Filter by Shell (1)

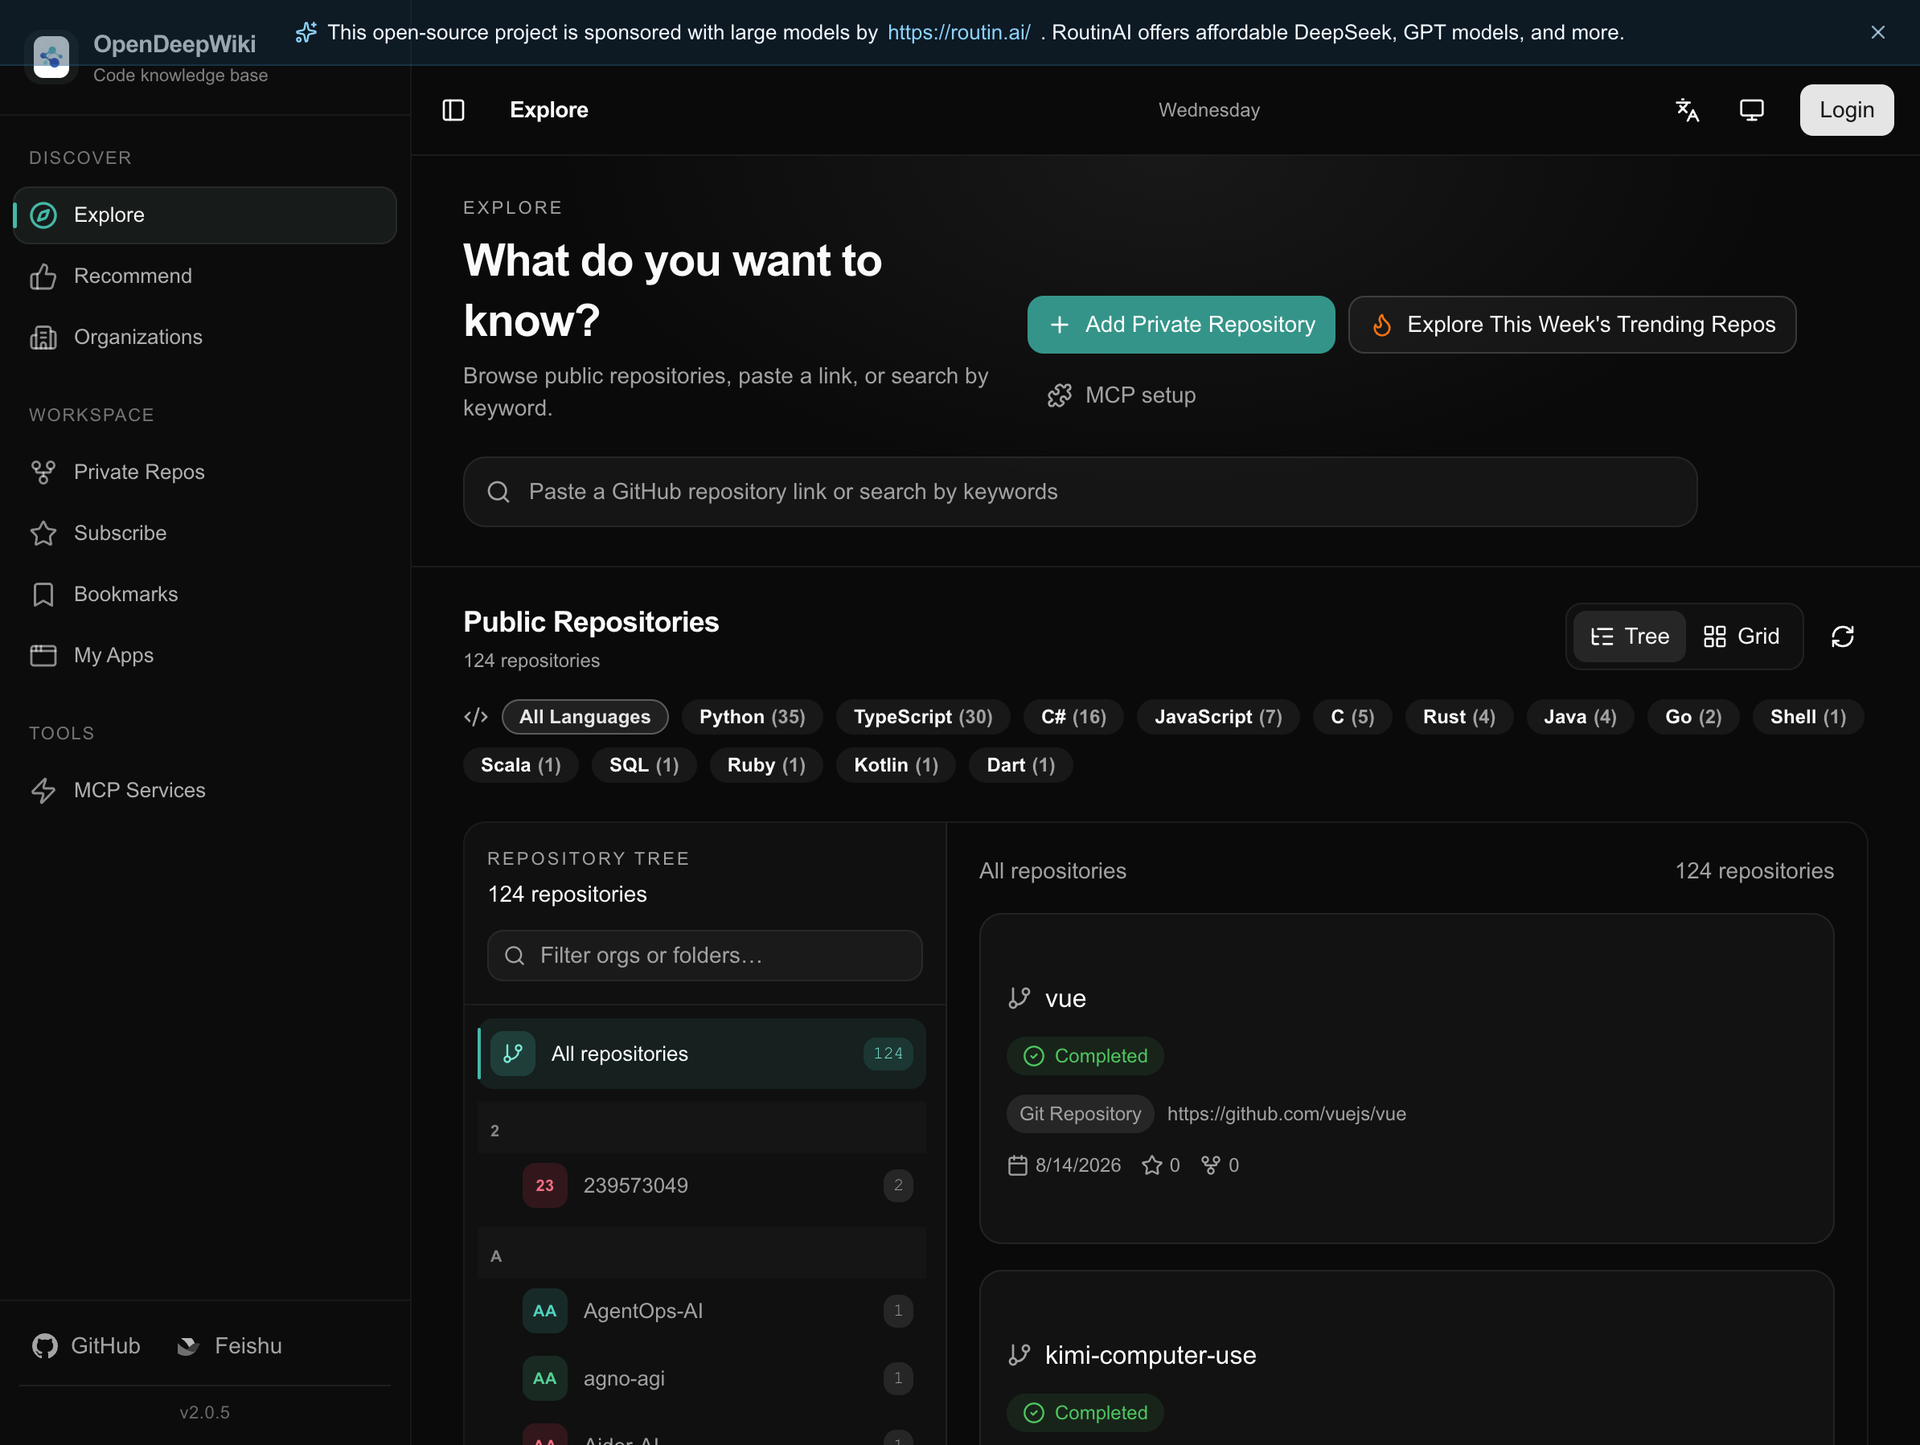point(1808,716)
